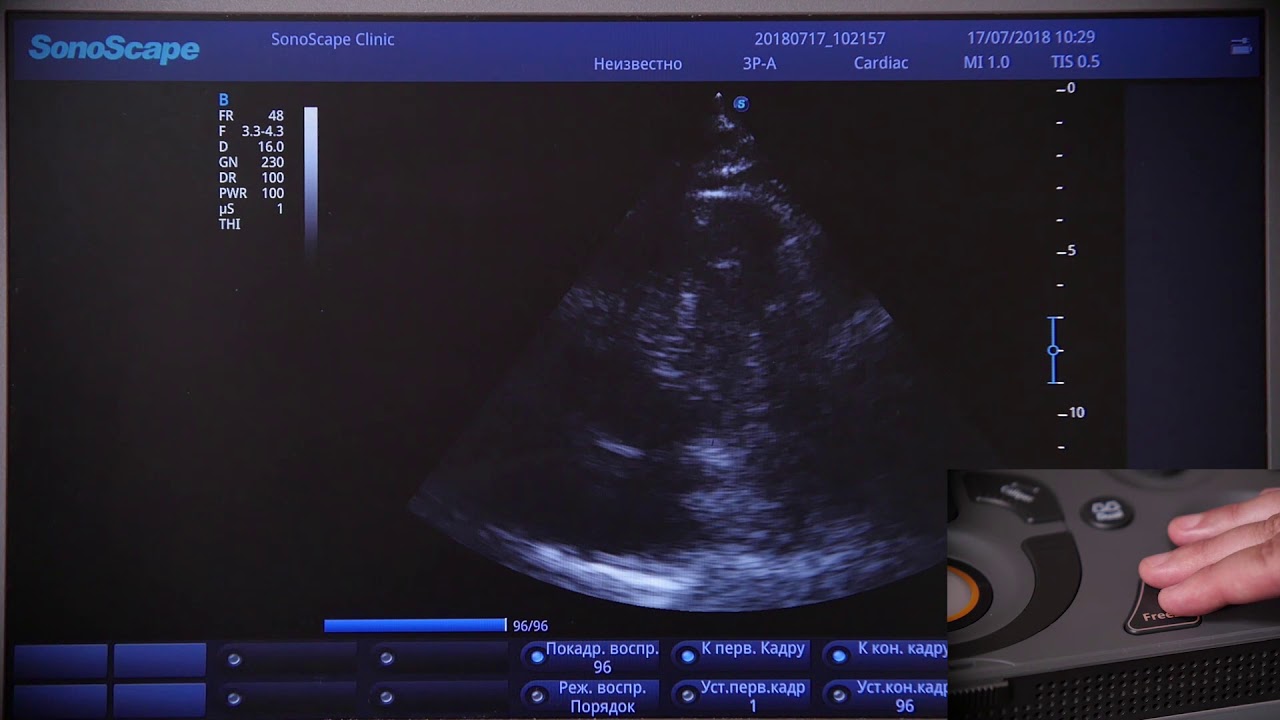Image resolution: width=1280 pixels, height=720 pixels.
Task: Click the knob icon beside Покадр. воспр.
Action: pyautogui.click(x=538, y=657)
